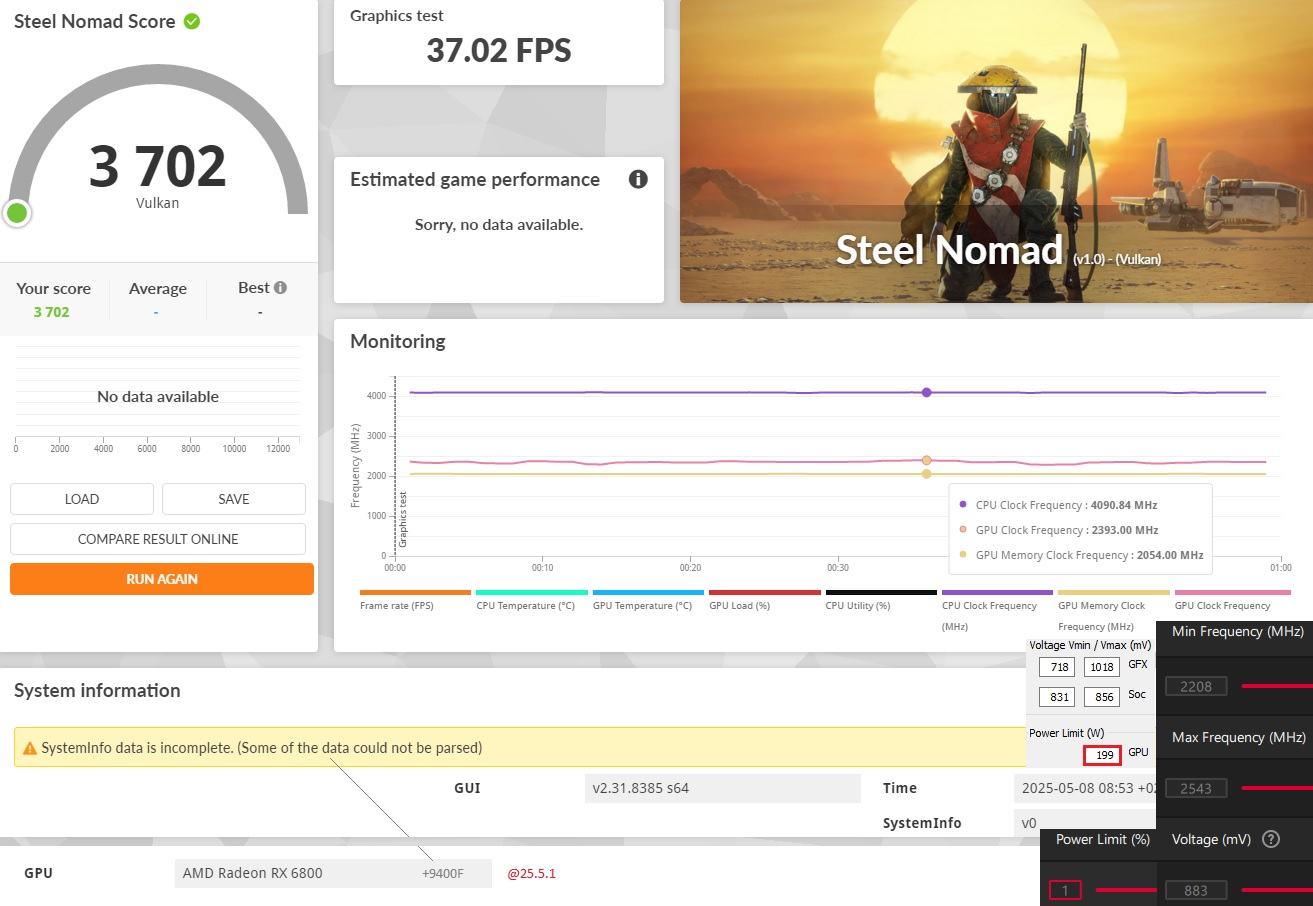Toggle GPU Load (%) legend series

764,600
